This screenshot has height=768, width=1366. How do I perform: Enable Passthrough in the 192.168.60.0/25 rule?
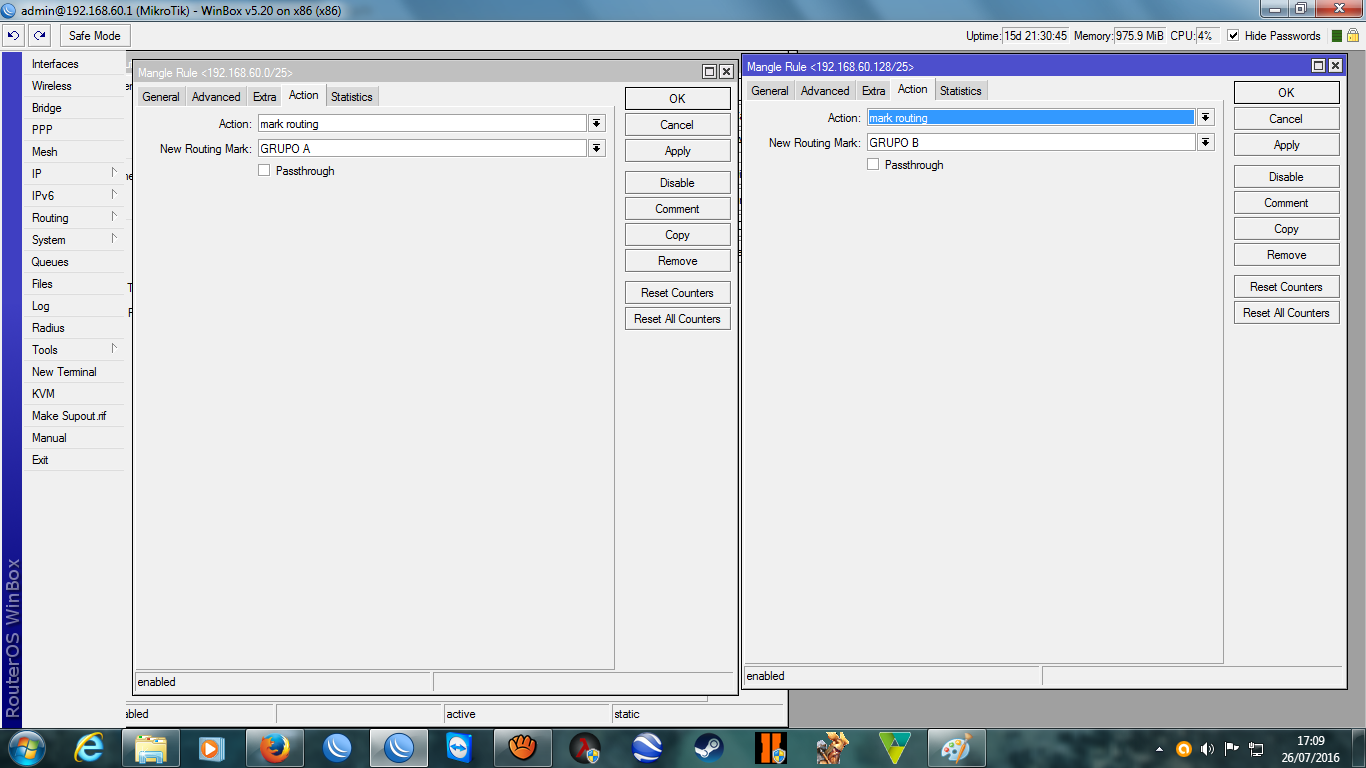[x=264, y=171]
